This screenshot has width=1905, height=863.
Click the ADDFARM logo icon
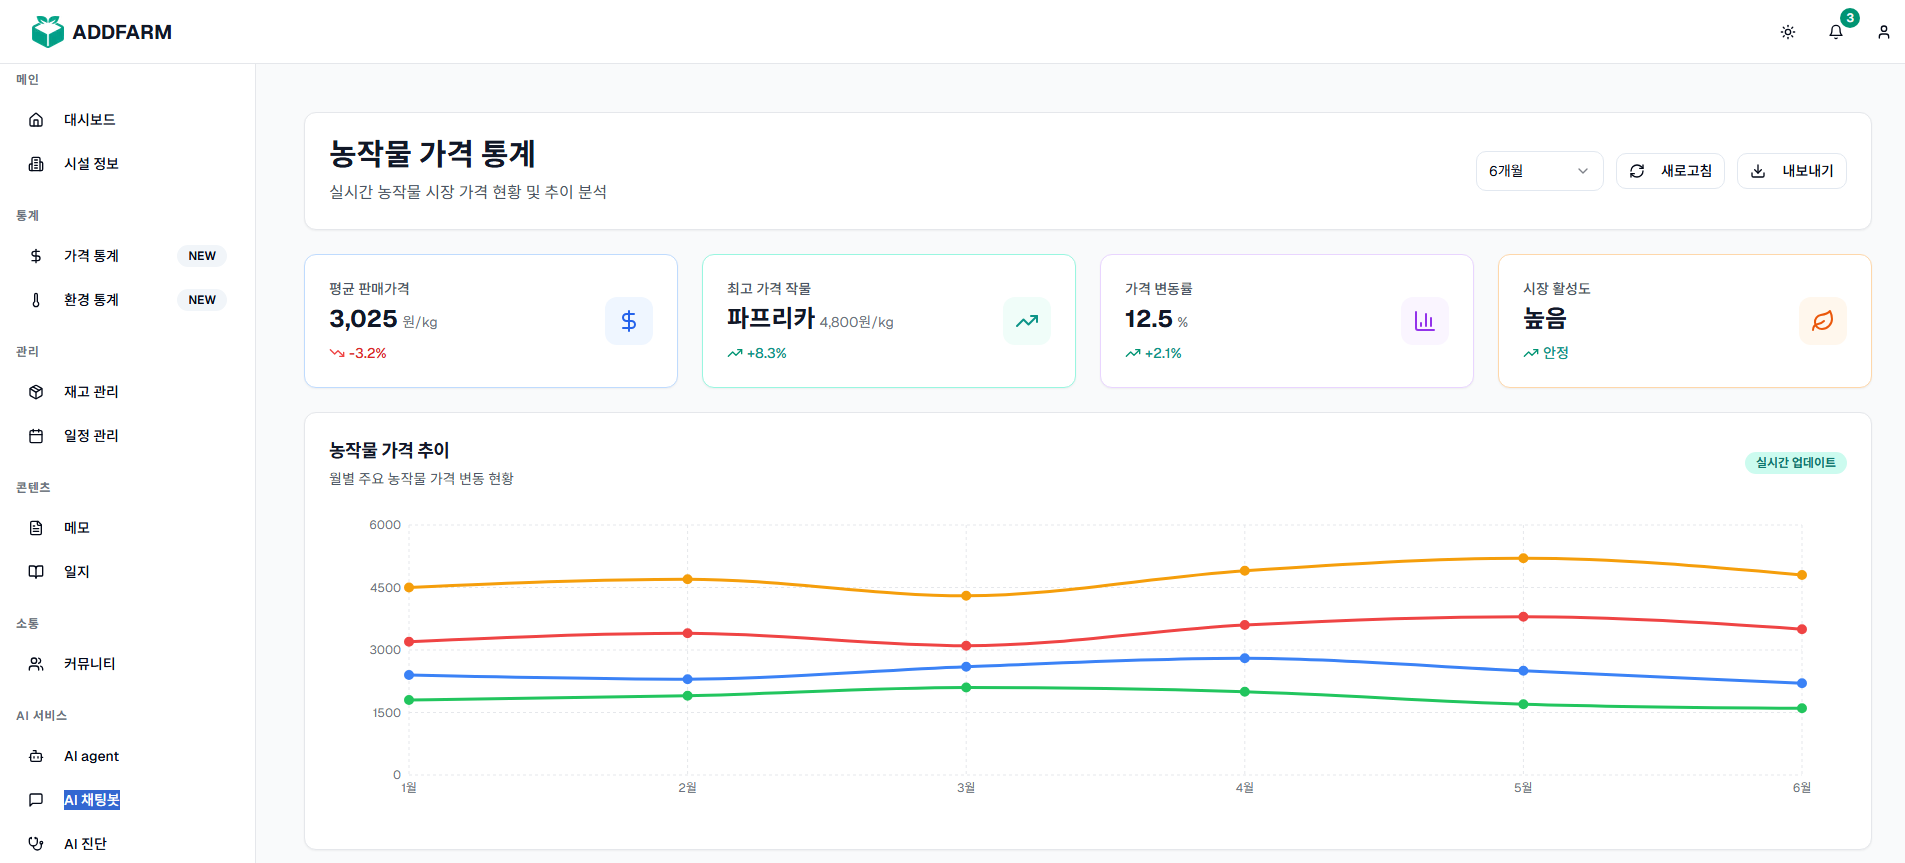pos(47,32)
